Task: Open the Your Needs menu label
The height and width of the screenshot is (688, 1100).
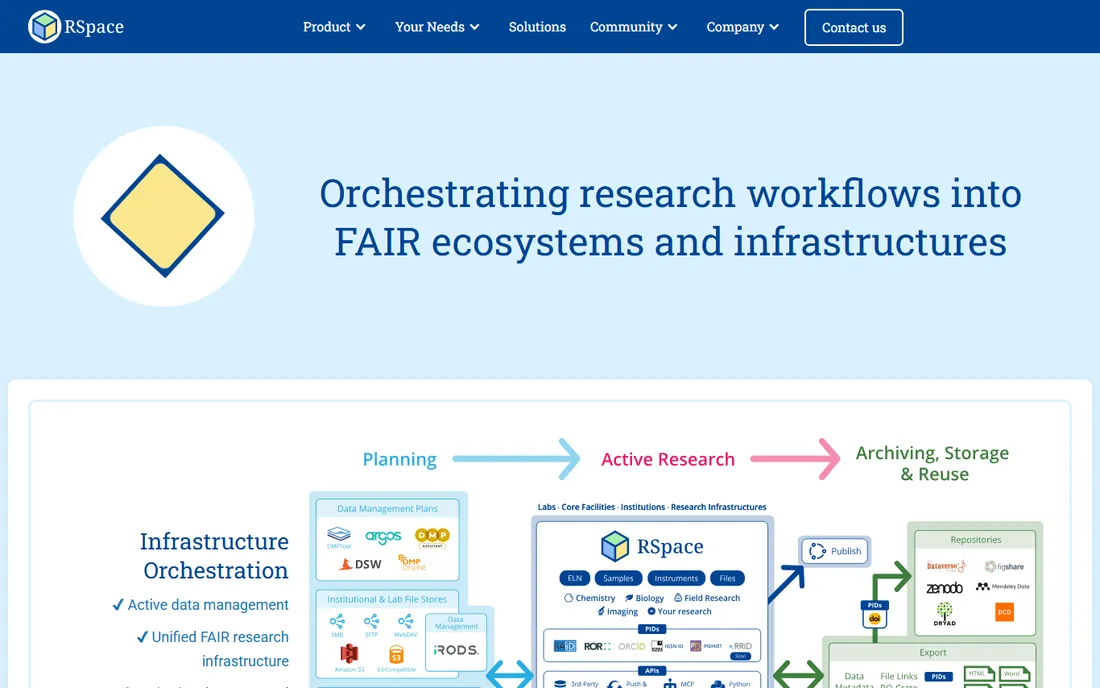Action: (429, 27)
